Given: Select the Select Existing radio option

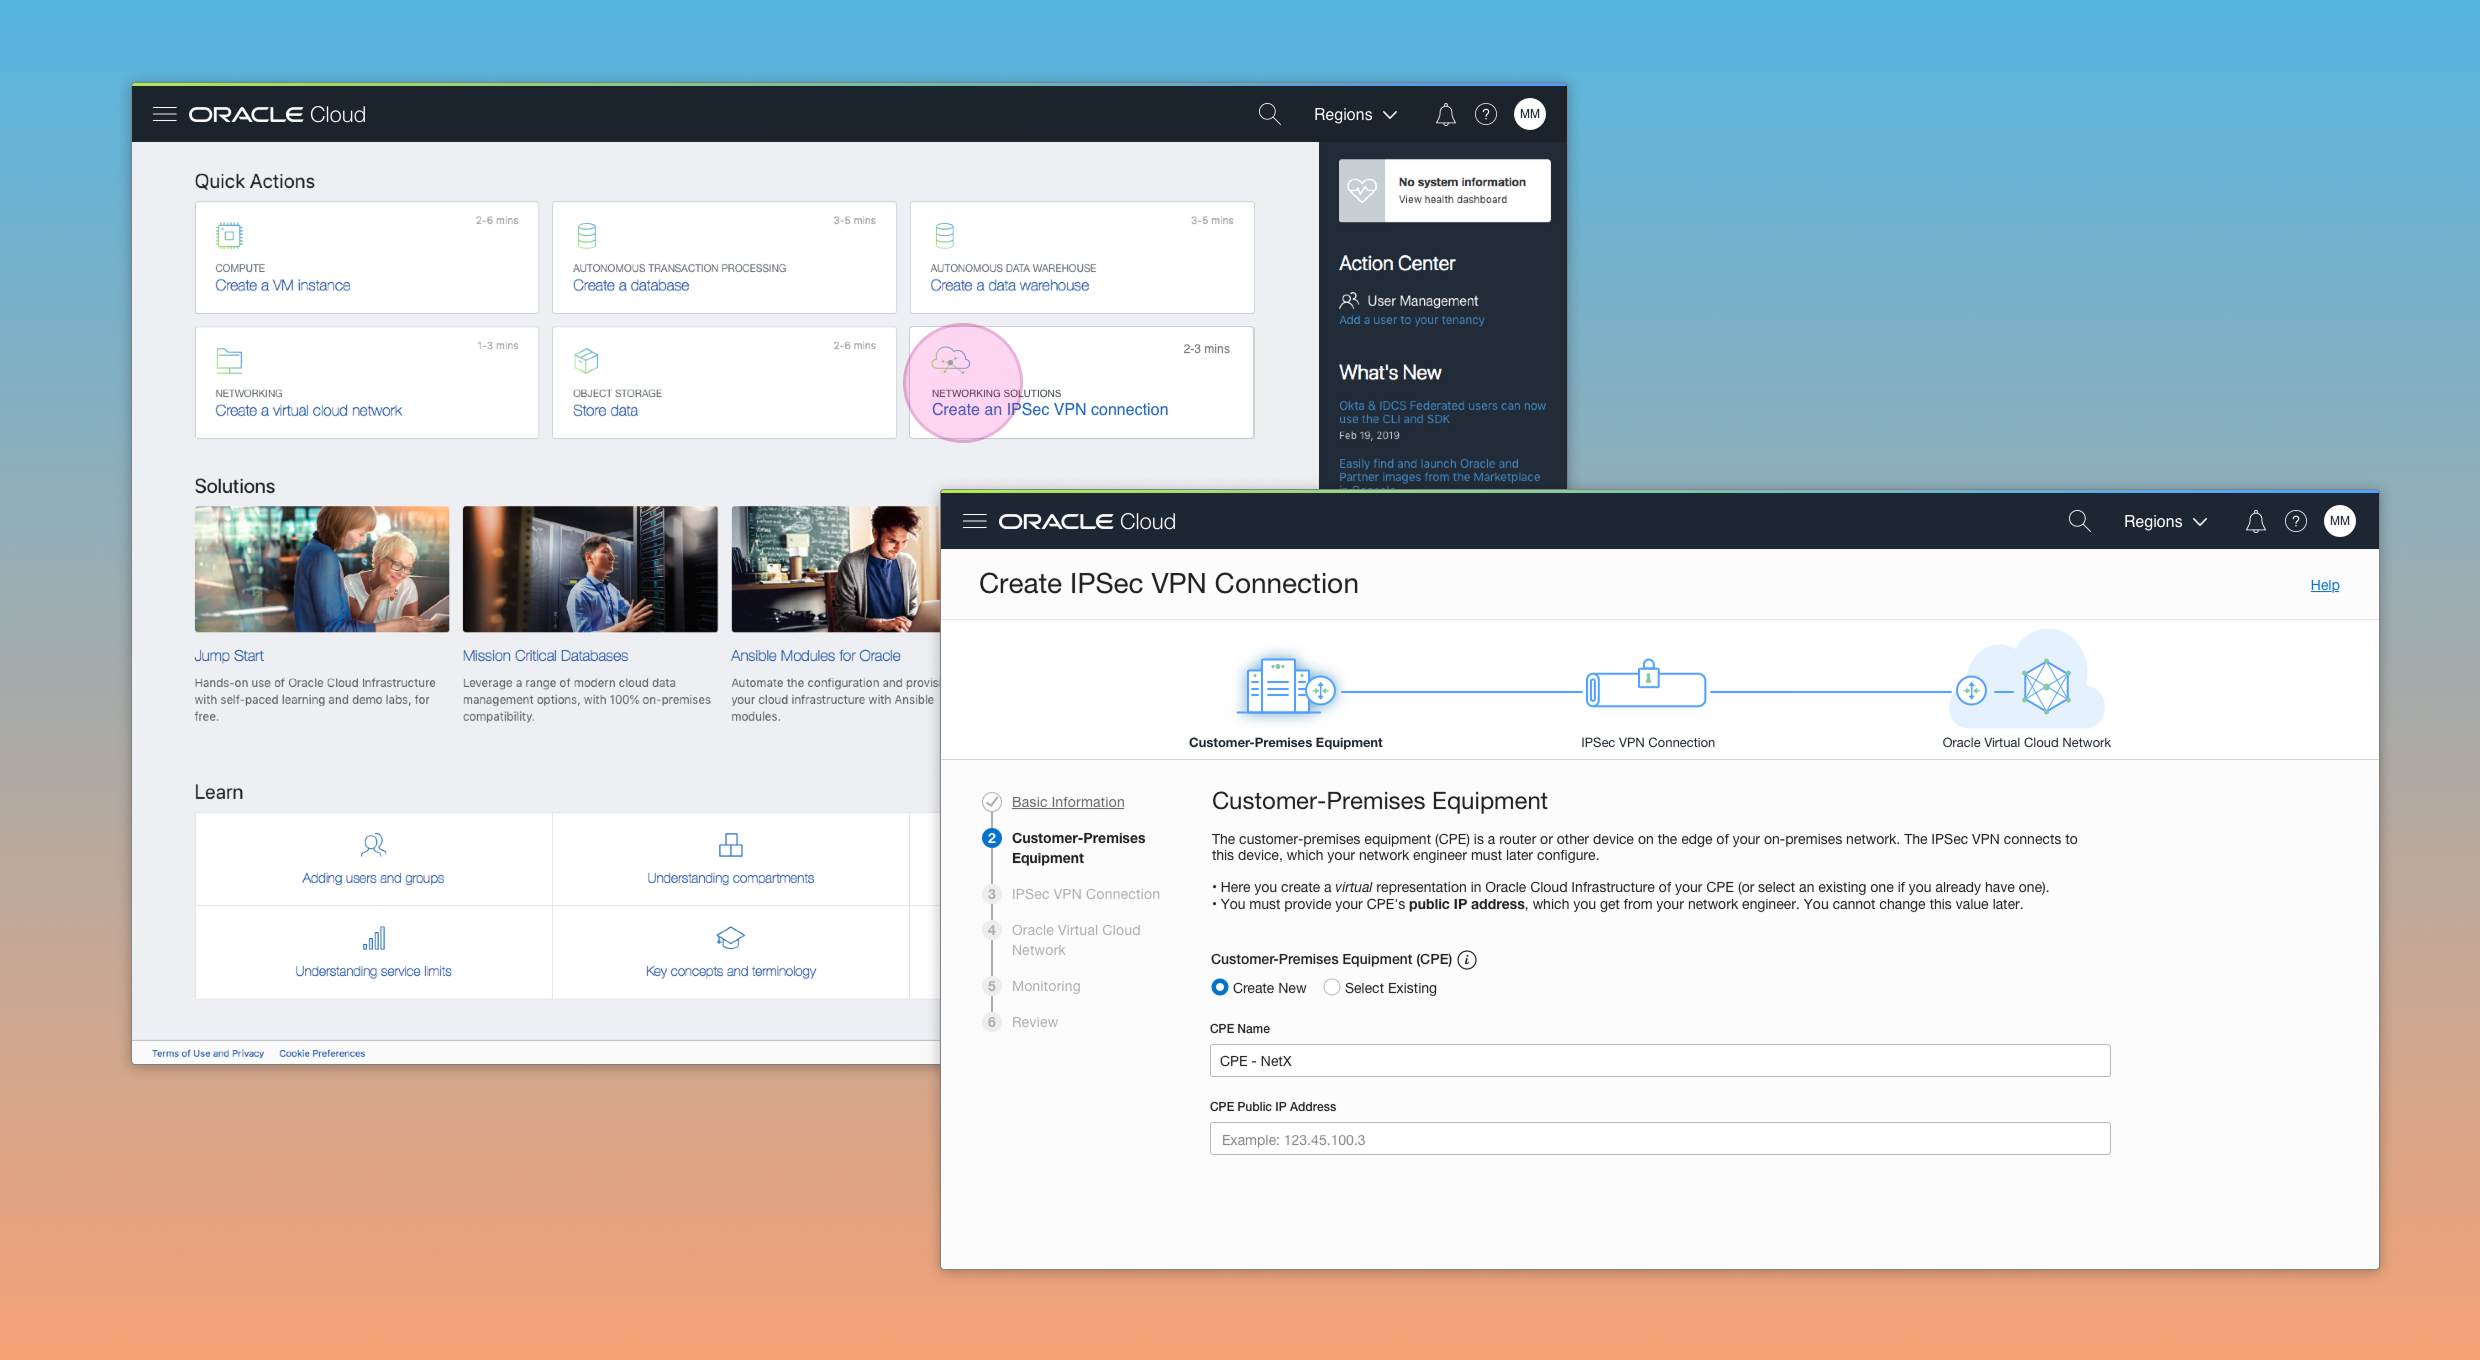Looking at the screenshot, I should click(x=1332, y=987).
